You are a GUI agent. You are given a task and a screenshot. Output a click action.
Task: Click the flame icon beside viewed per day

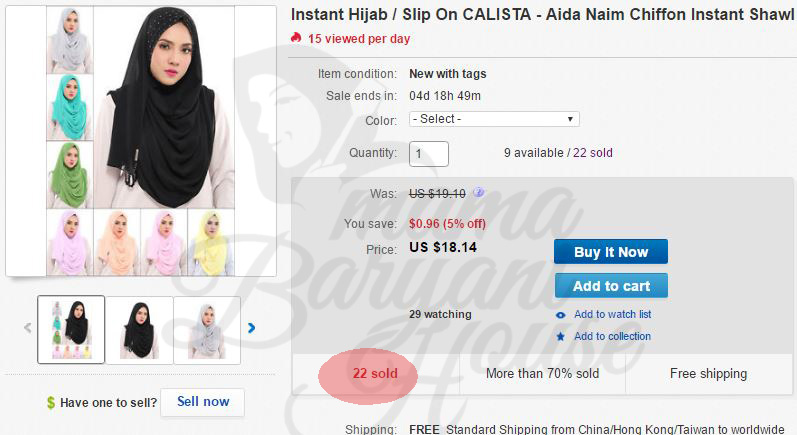[x=295, y=39]
